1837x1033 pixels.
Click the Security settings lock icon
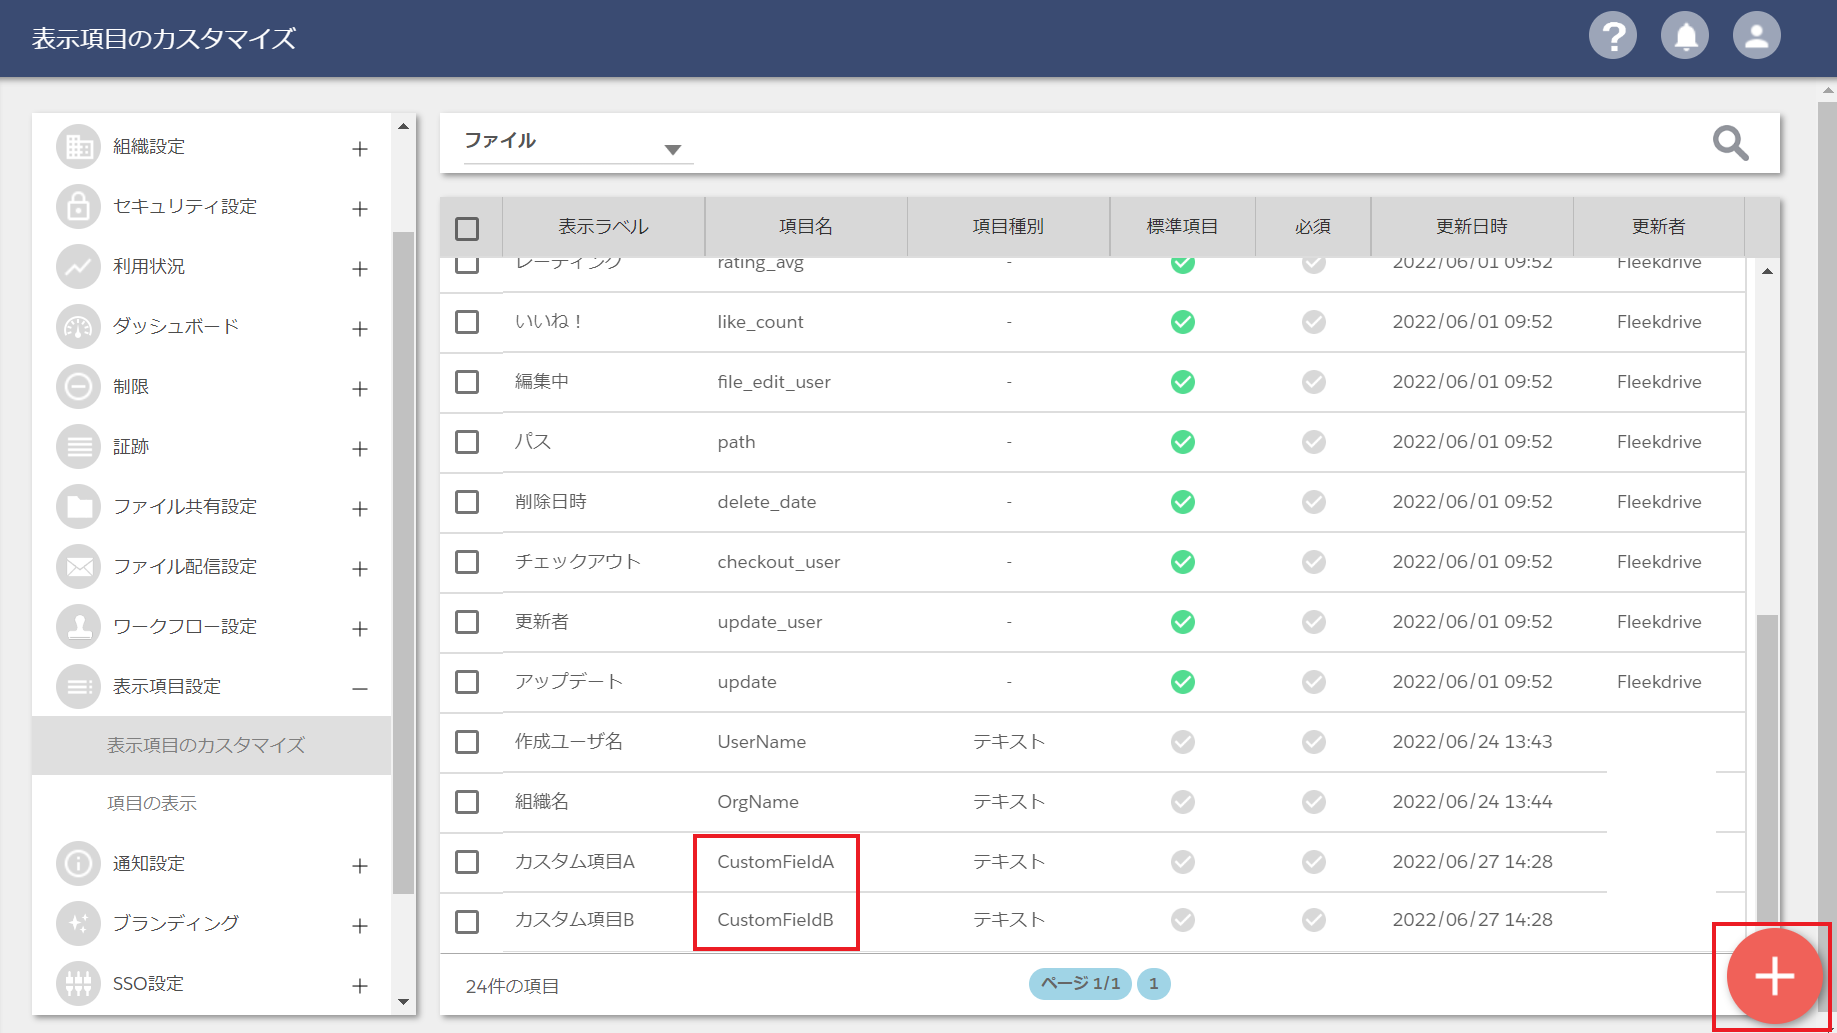pyautogui.click(x=78, y=207)
